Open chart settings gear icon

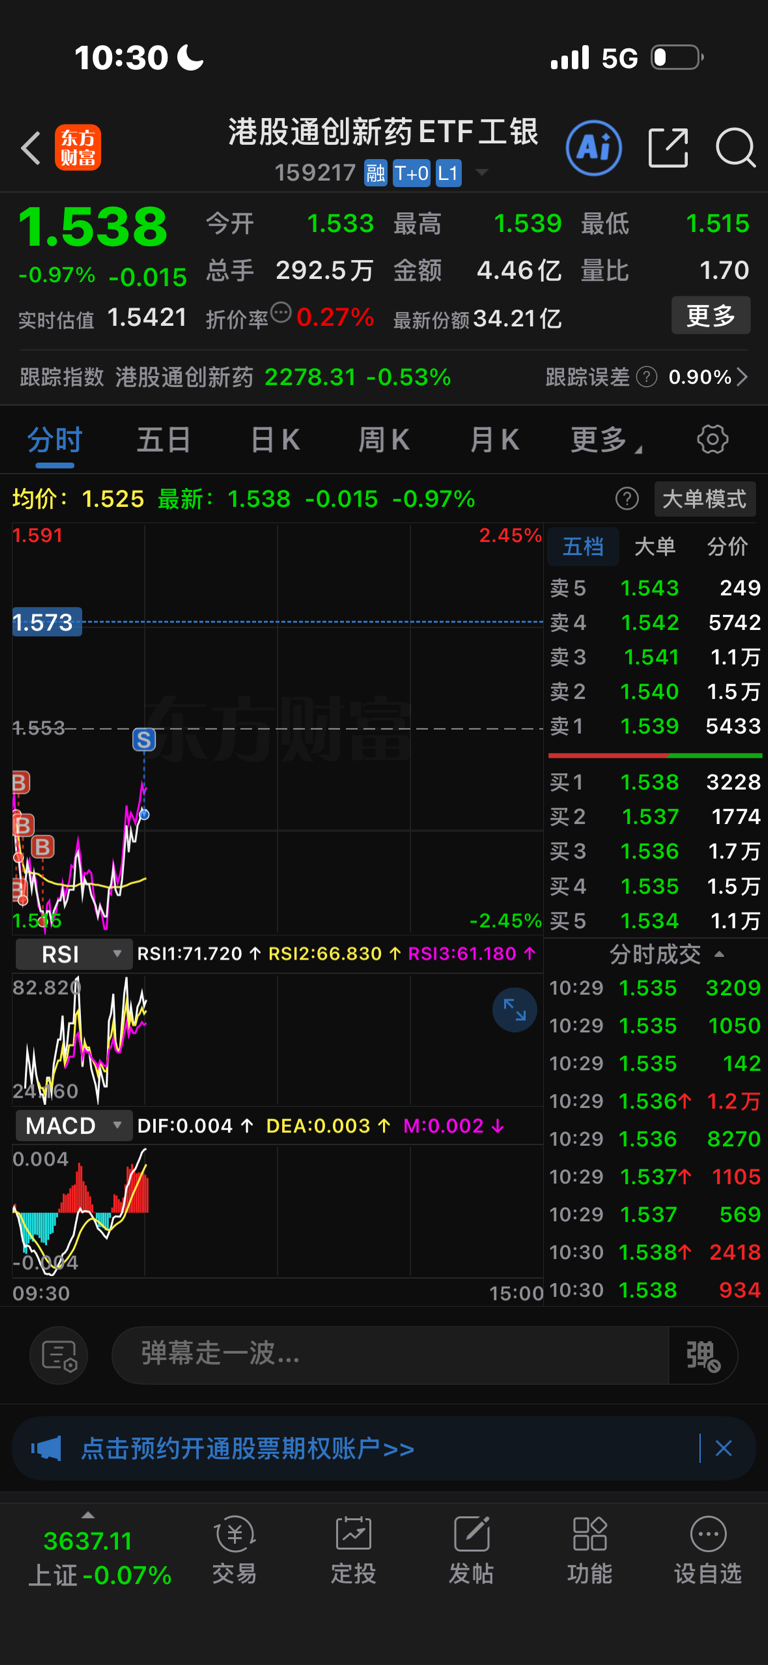tap(712, 439)
